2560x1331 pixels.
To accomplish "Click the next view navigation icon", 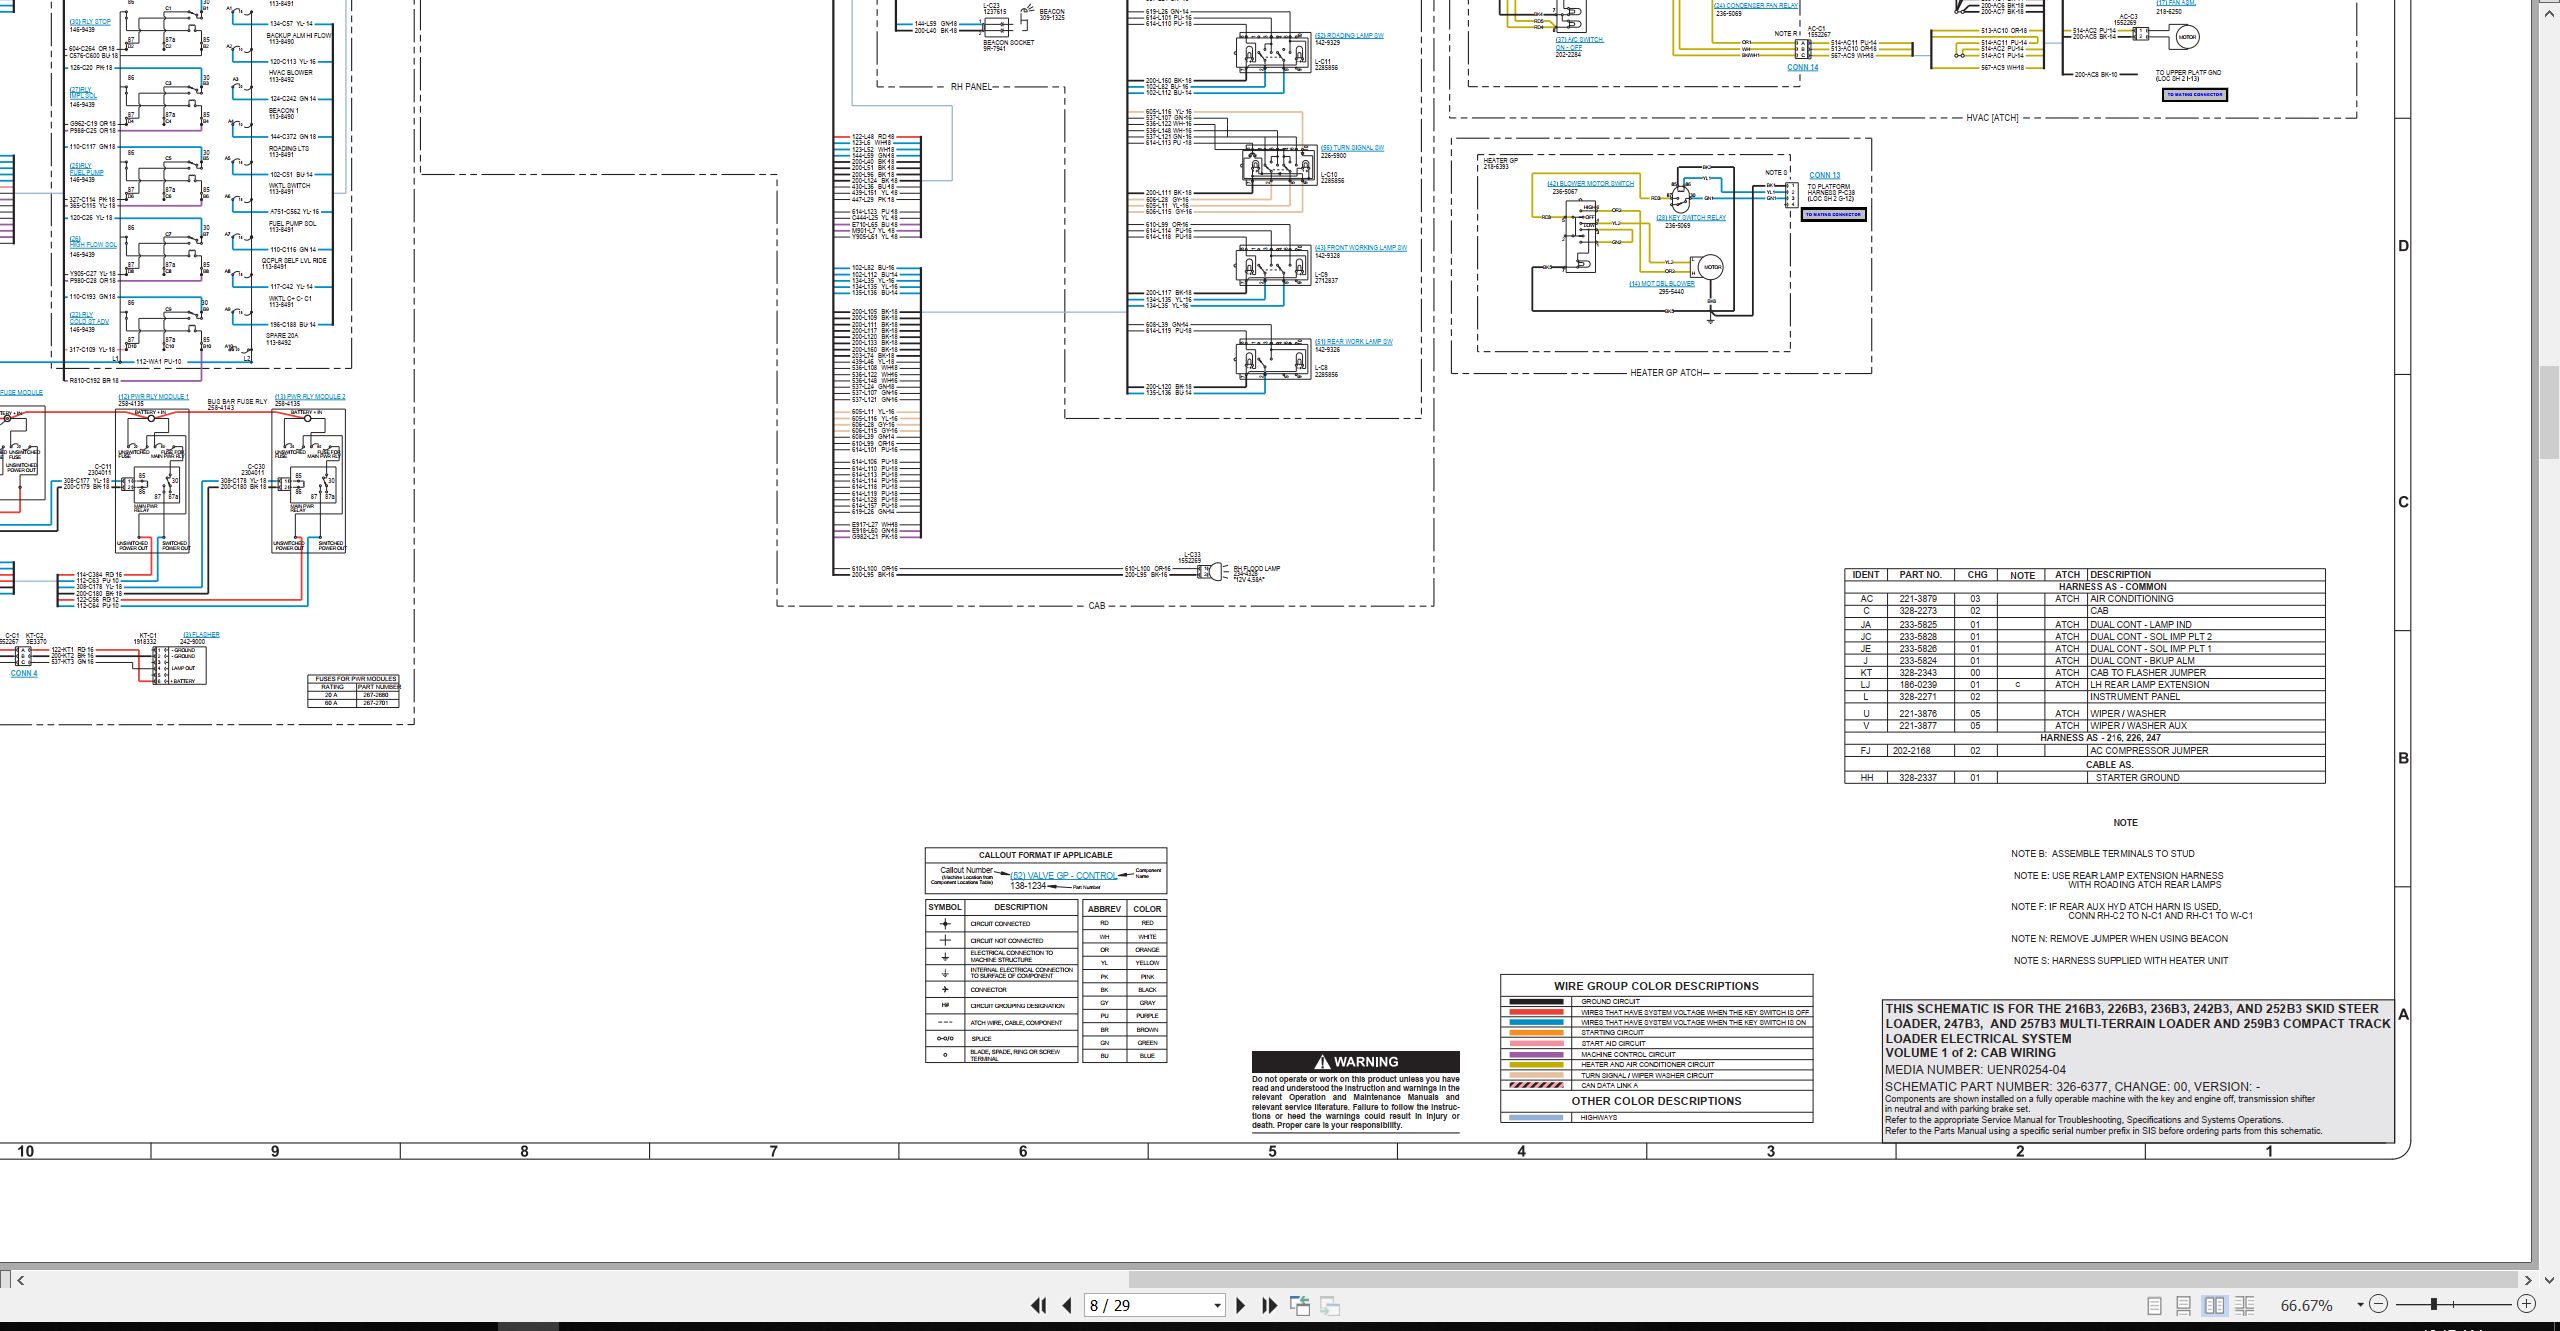I will tap(1330, 1305).
